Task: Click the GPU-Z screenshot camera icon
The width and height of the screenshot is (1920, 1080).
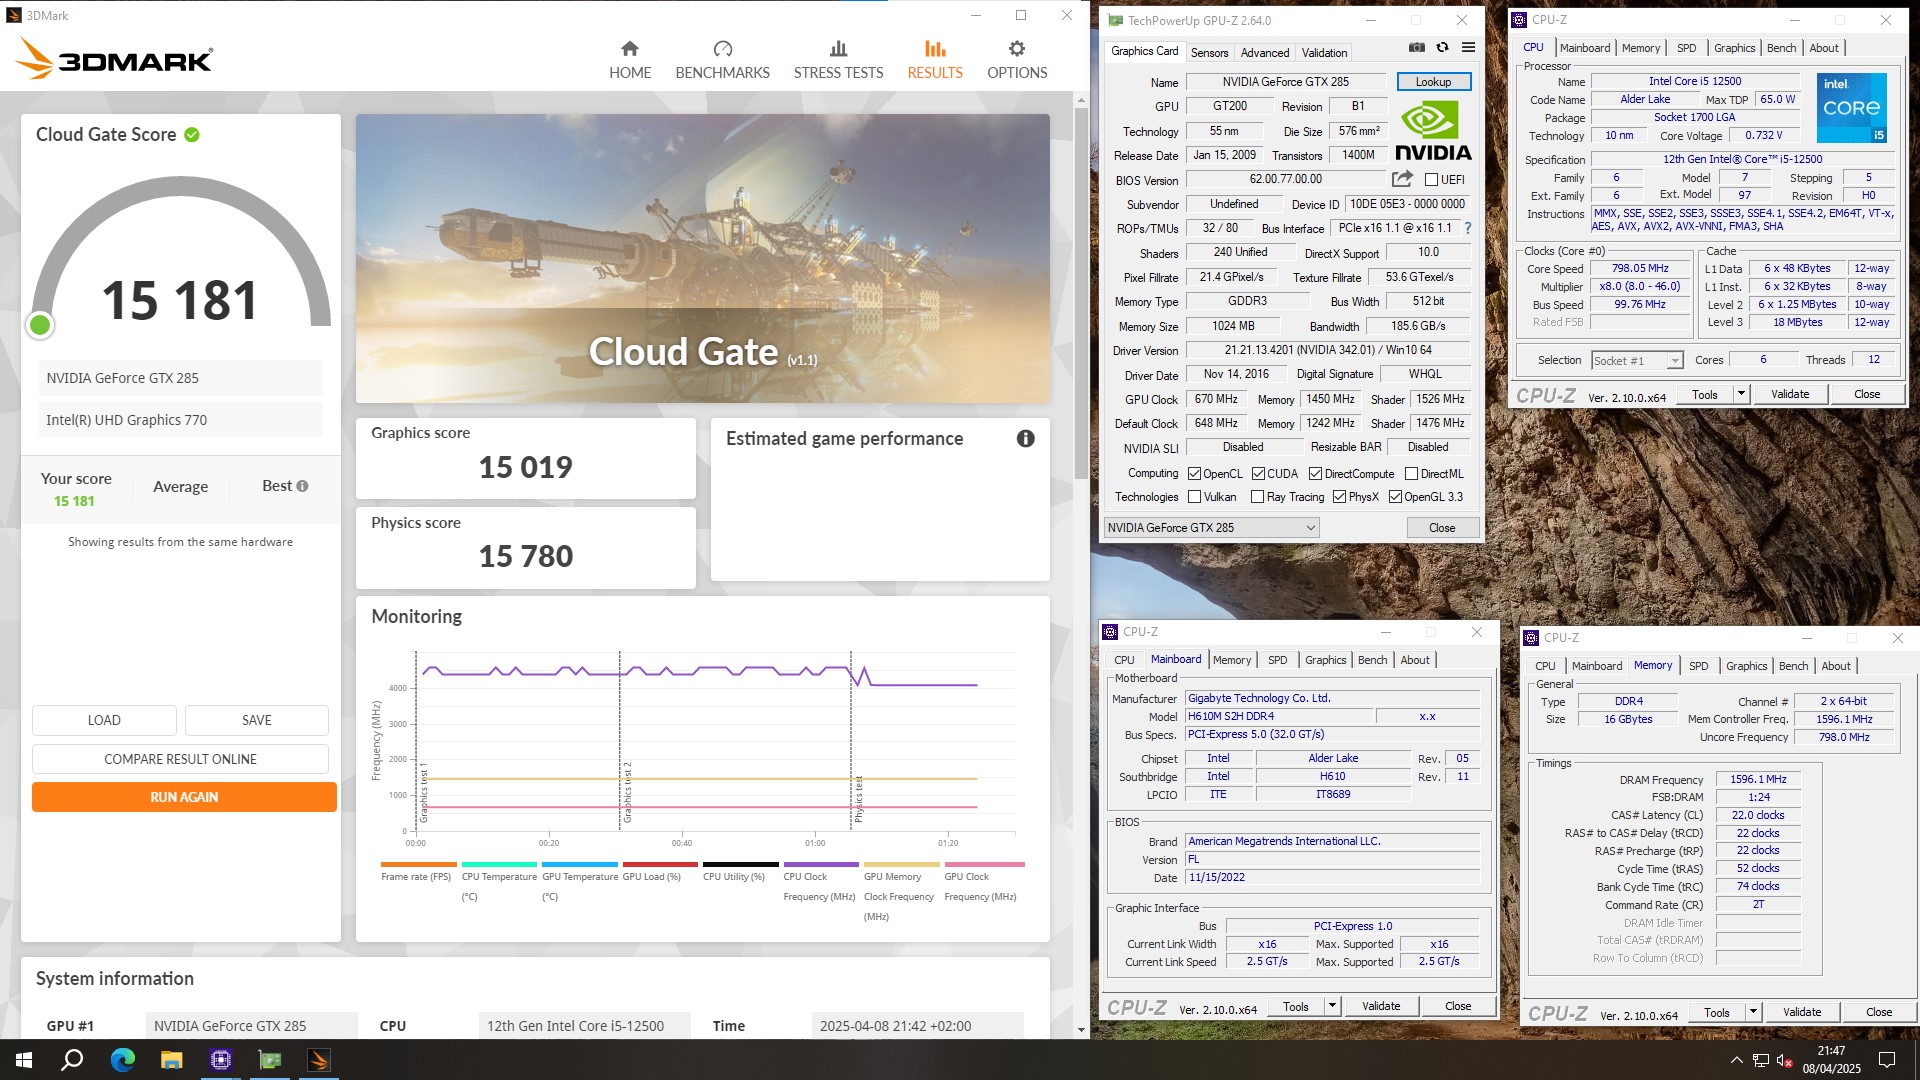Action: pyautogui.click(x=1416, y=47)
